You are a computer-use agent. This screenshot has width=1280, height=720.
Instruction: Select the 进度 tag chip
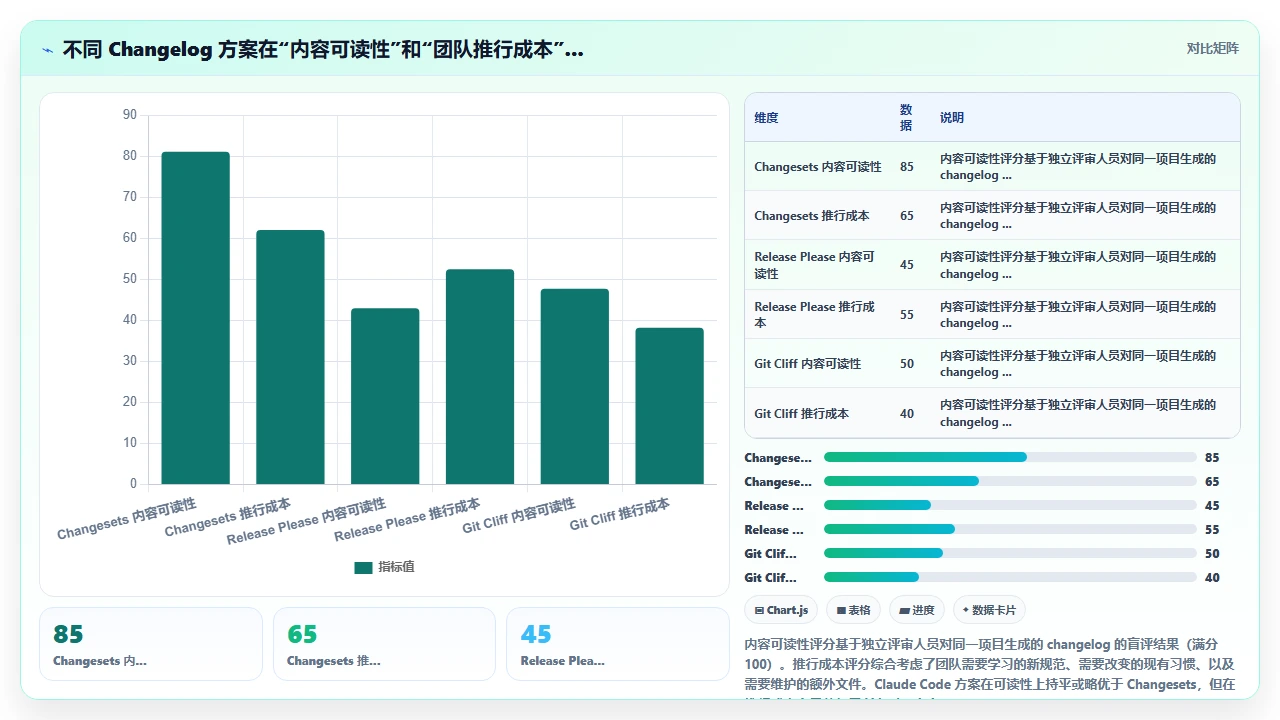pyautogui.click(x=916, y=610)
